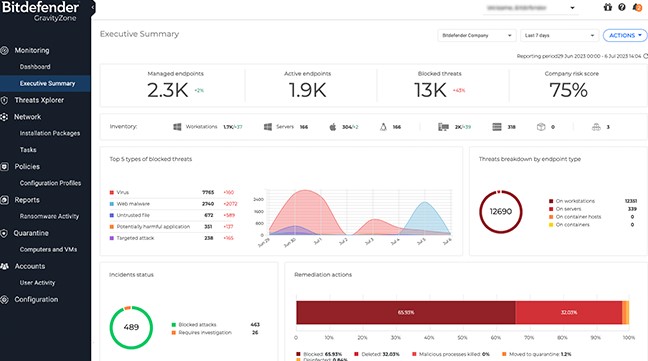Click the 65.93% blocked bar segment
The height and width of the screenshot is (361, 648).
coord(406,313)
